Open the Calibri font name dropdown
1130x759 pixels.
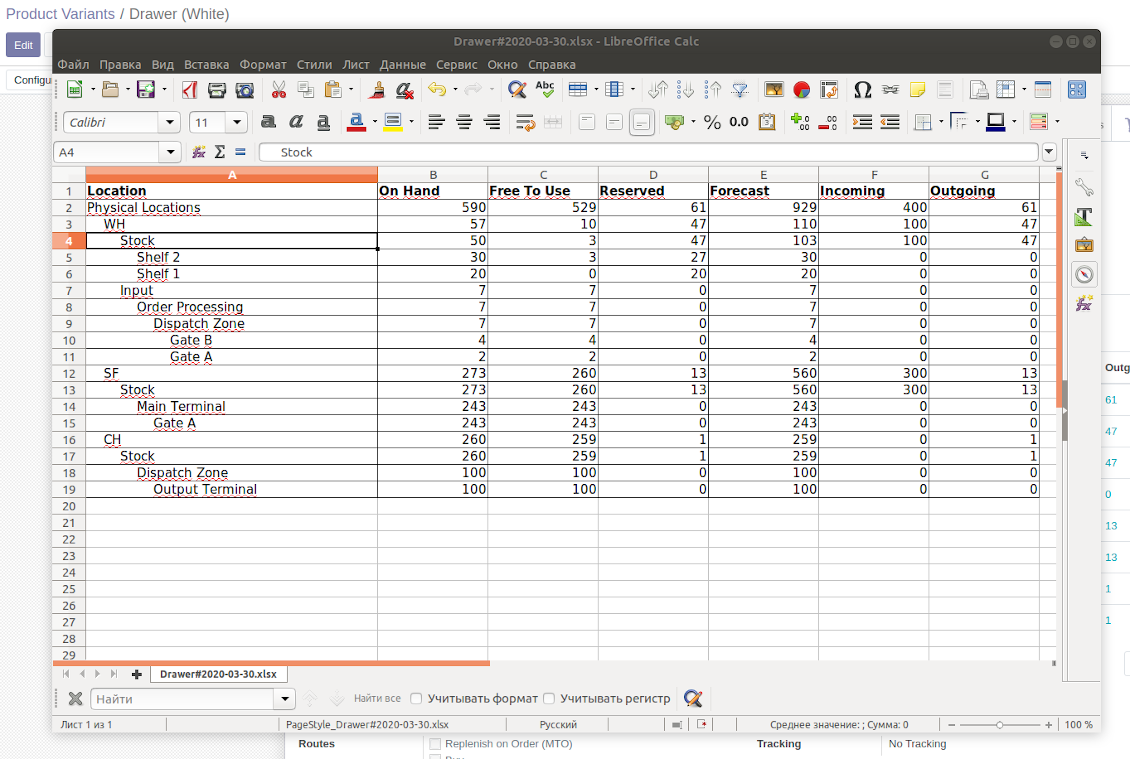(x=169, y=123)
